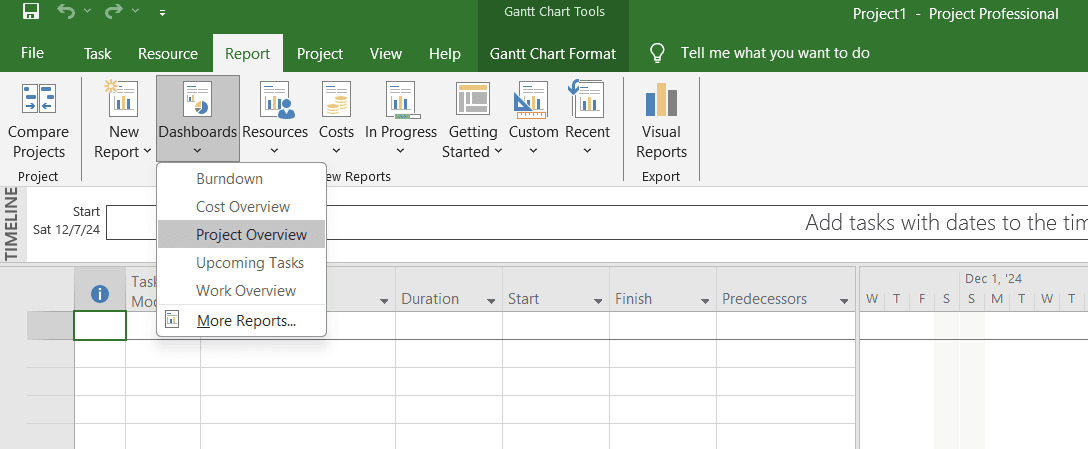Click the vertical TIMELINE label
This screenshot has width=1088, height=449.
point(12,224)
